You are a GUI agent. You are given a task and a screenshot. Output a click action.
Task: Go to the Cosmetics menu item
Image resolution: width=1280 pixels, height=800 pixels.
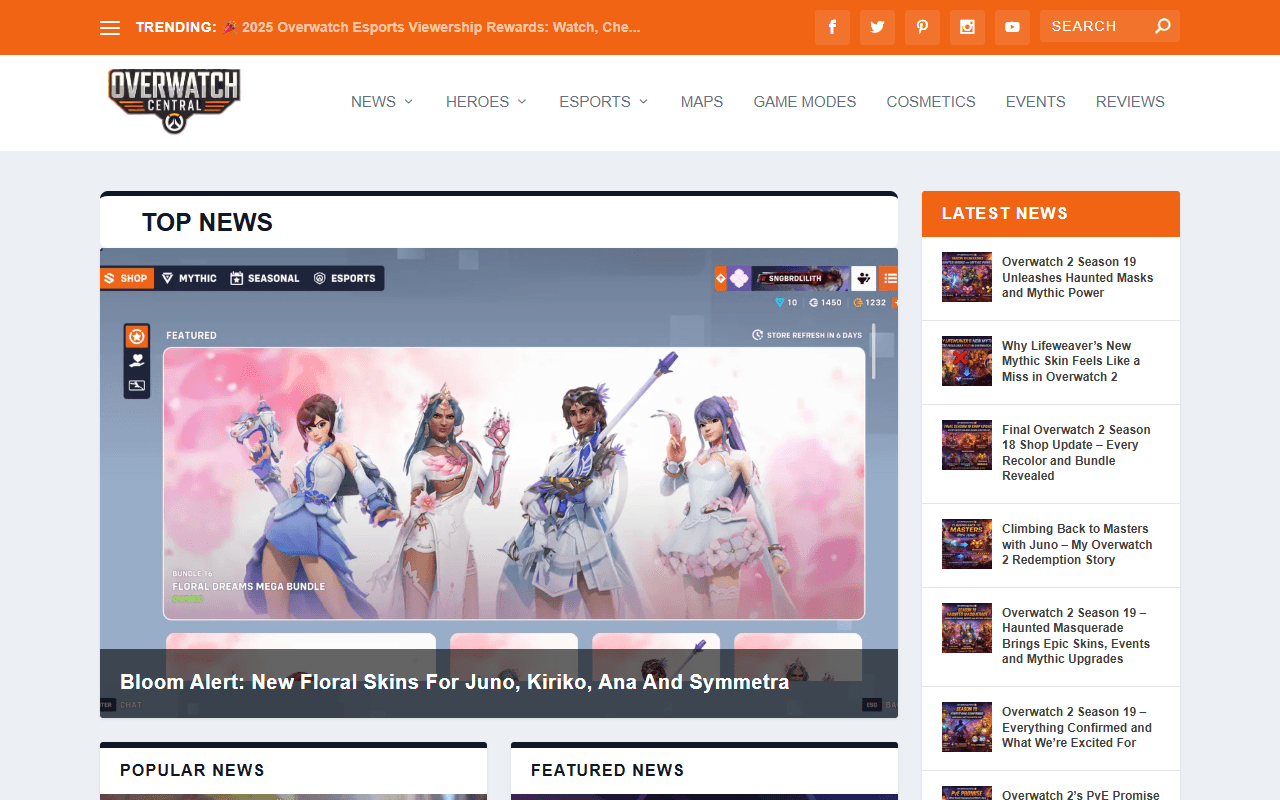931,102
